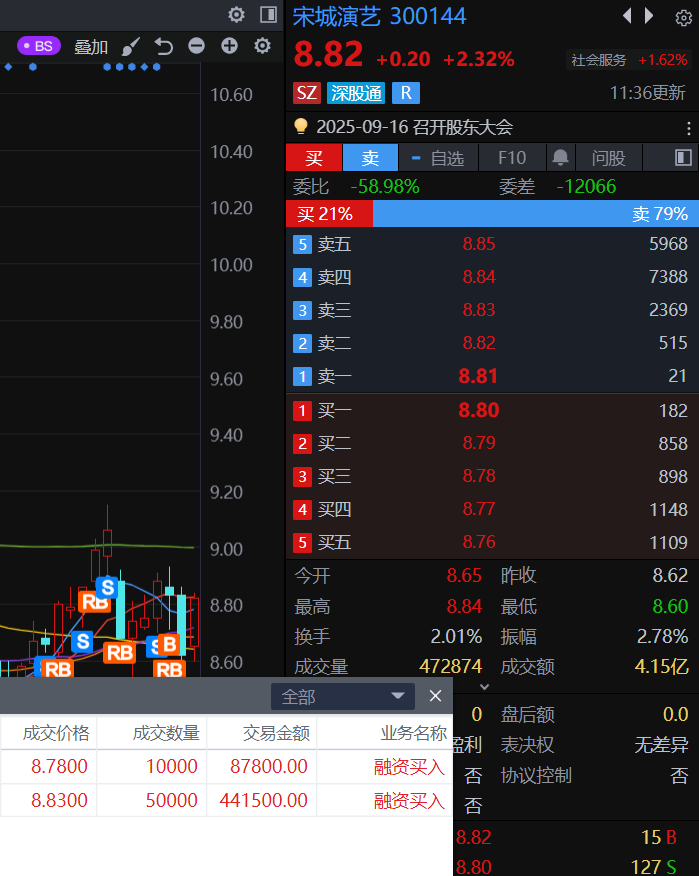This screenshot has height=876, width=699.
Task: Click the 深股通 badge
Action: point(356,93)
